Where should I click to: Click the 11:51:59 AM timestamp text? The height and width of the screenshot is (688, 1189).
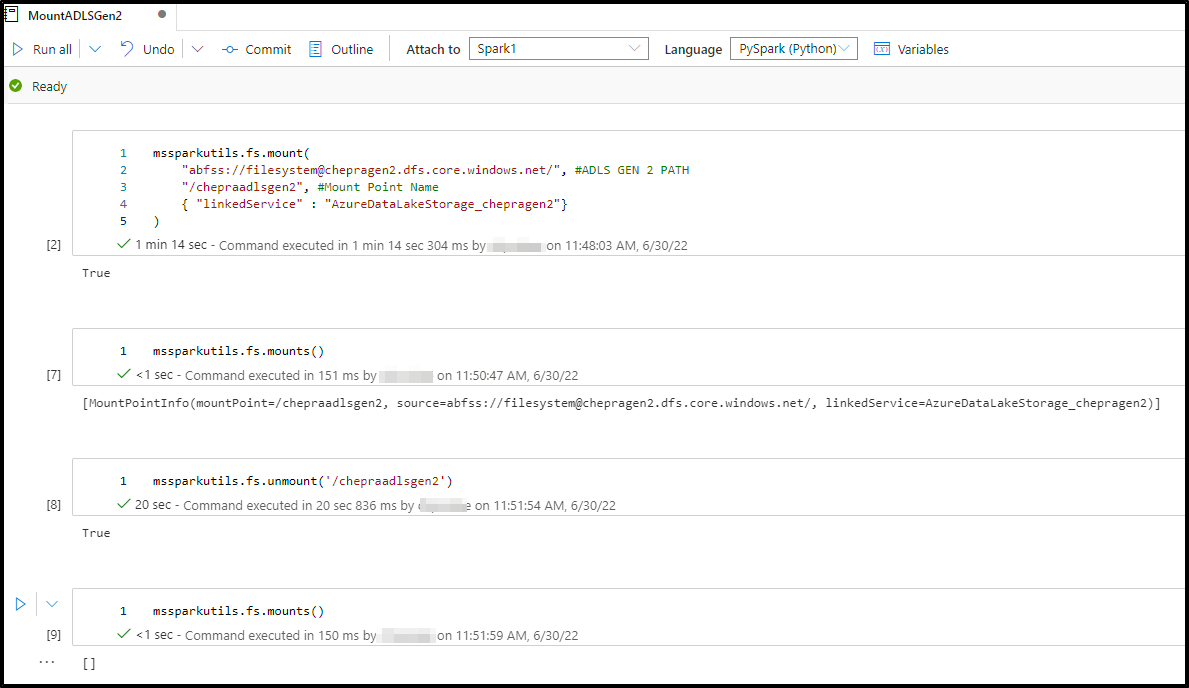point(516,636)
